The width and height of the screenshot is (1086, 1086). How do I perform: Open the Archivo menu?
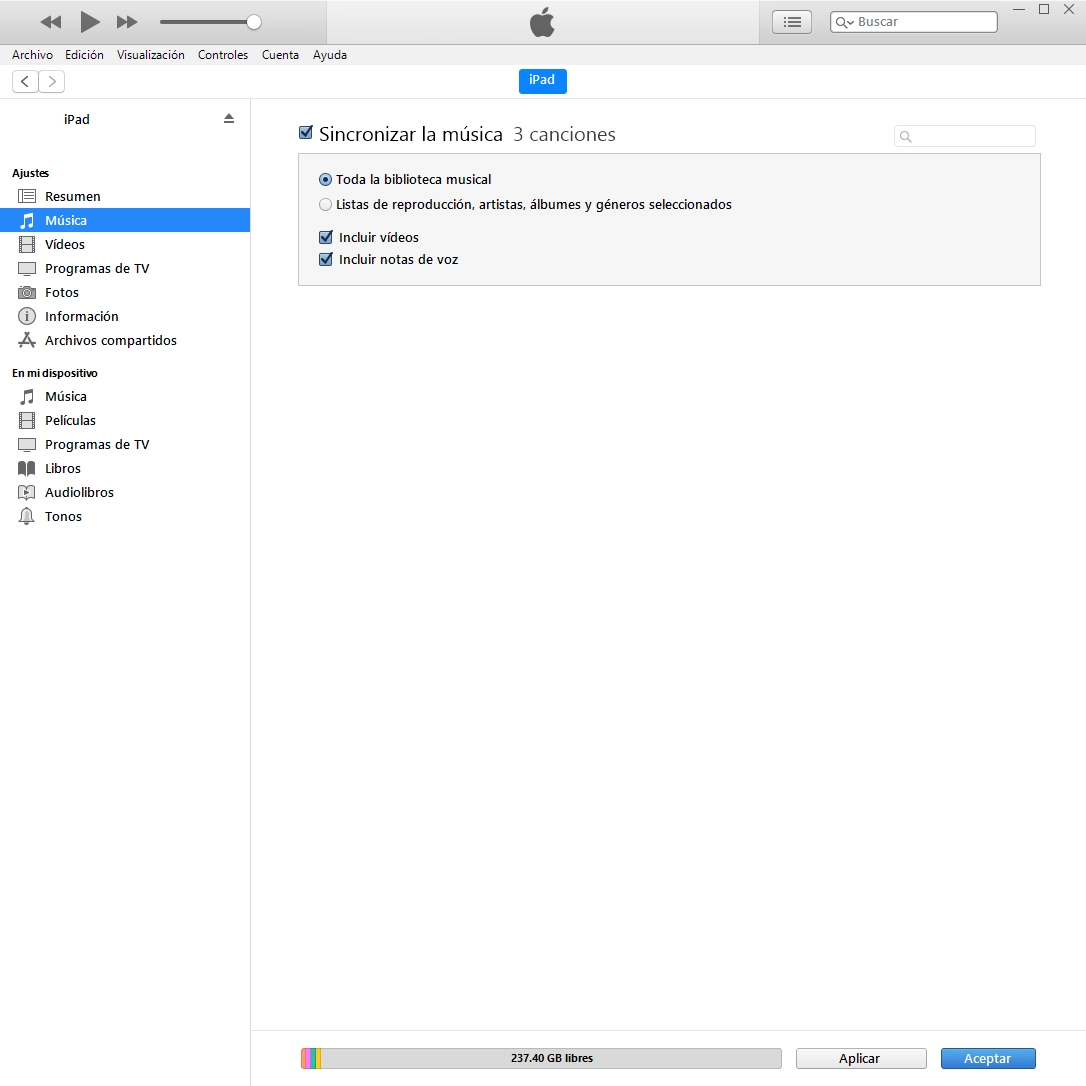pos(32,55)
